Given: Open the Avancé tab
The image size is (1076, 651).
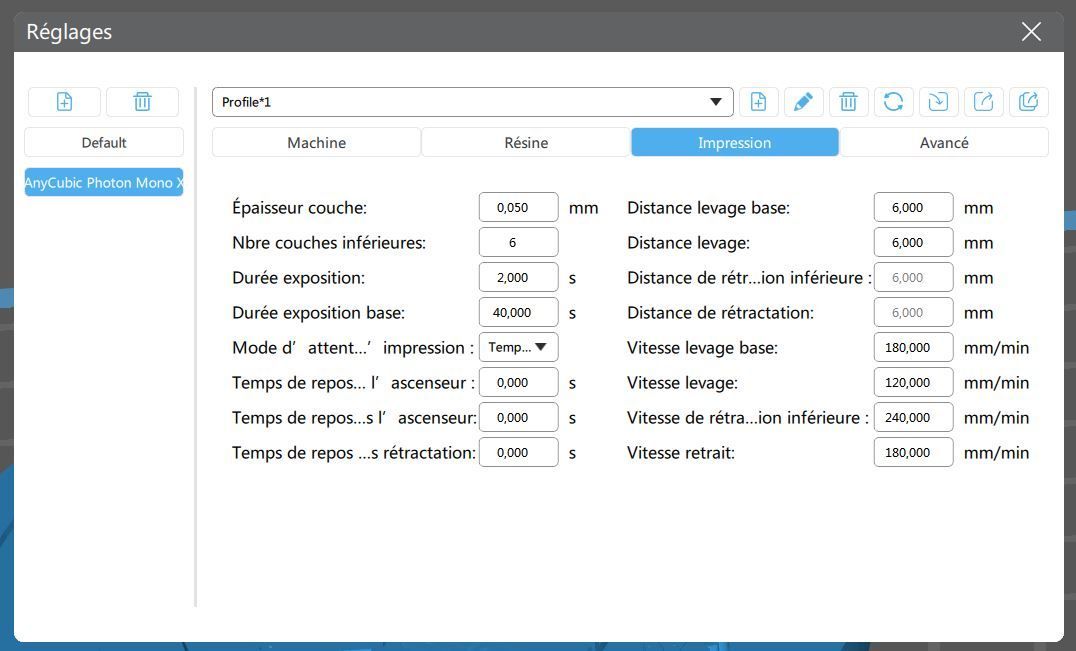Looking at the screenshot, I should [944, 143].
